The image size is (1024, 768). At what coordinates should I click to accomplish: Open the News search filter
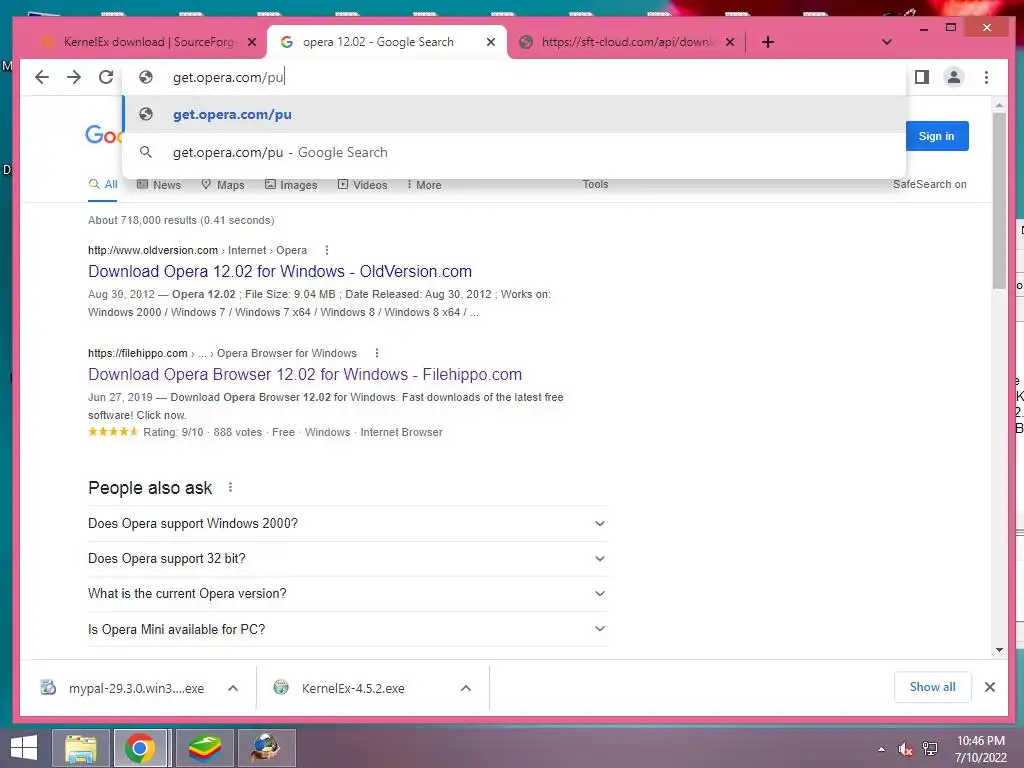(x=159, y=185)
